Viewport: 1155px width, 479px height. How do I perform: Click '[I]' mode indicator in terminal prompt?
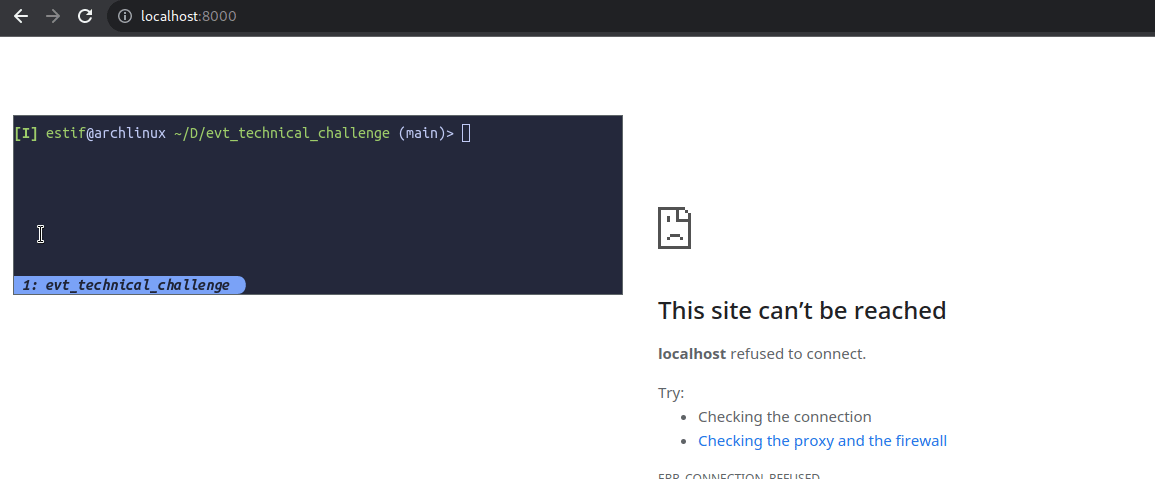point(26,133)
